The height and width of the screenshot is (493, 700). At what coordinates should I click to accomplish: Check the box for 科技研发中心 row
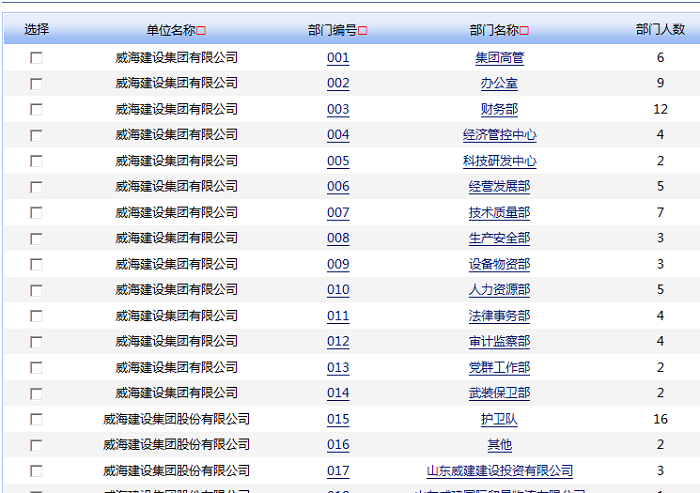[36, 161]
